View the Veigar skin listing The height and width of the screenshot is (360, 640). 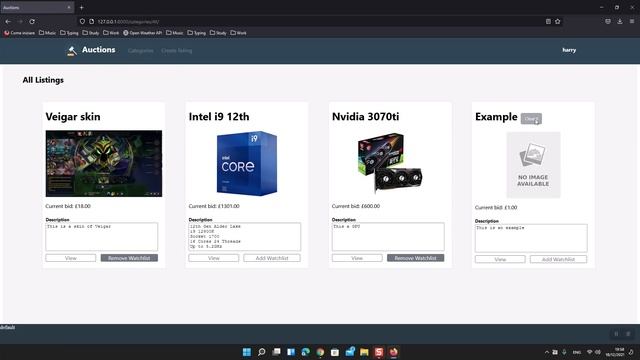point(71,258)
